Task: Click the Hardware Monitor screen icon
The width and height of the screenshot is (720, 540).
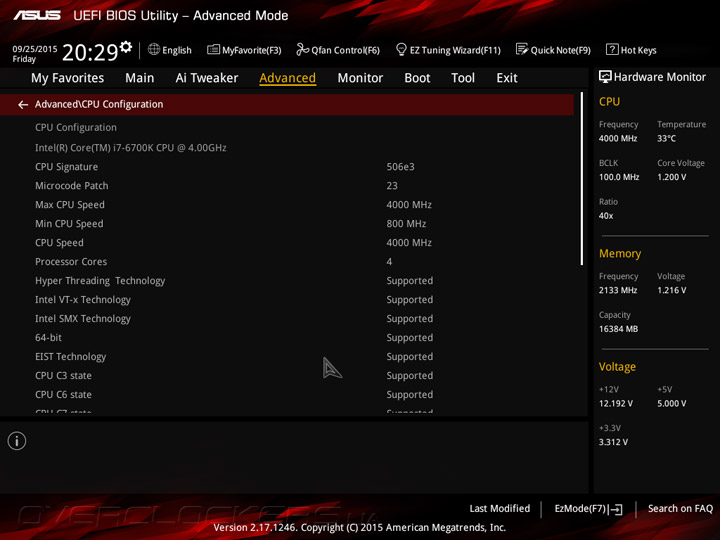Action: [605, 77]
